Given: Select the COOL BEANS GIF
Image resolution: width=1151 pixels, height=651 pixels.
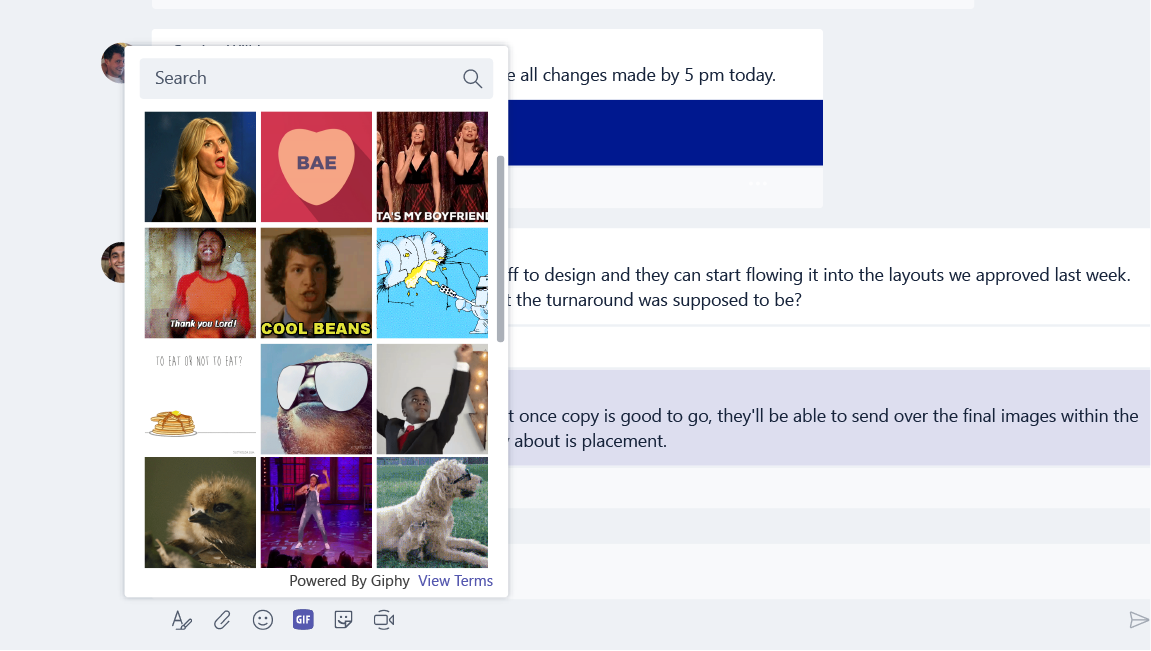Looking at the screenshot, I should pyautogui.click(x=316, y=282).
